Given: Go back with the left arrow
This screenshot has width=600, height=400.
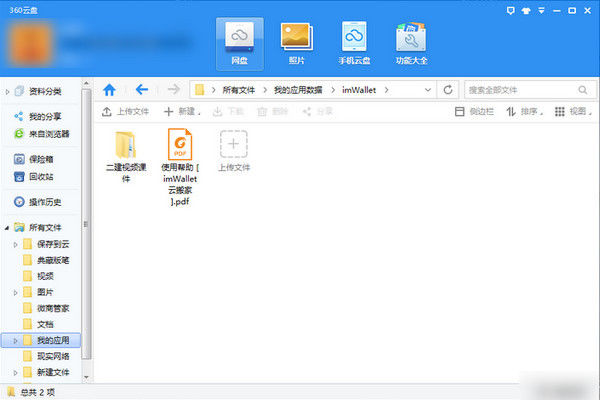Looking at the screenshot, I should point(142,89).
